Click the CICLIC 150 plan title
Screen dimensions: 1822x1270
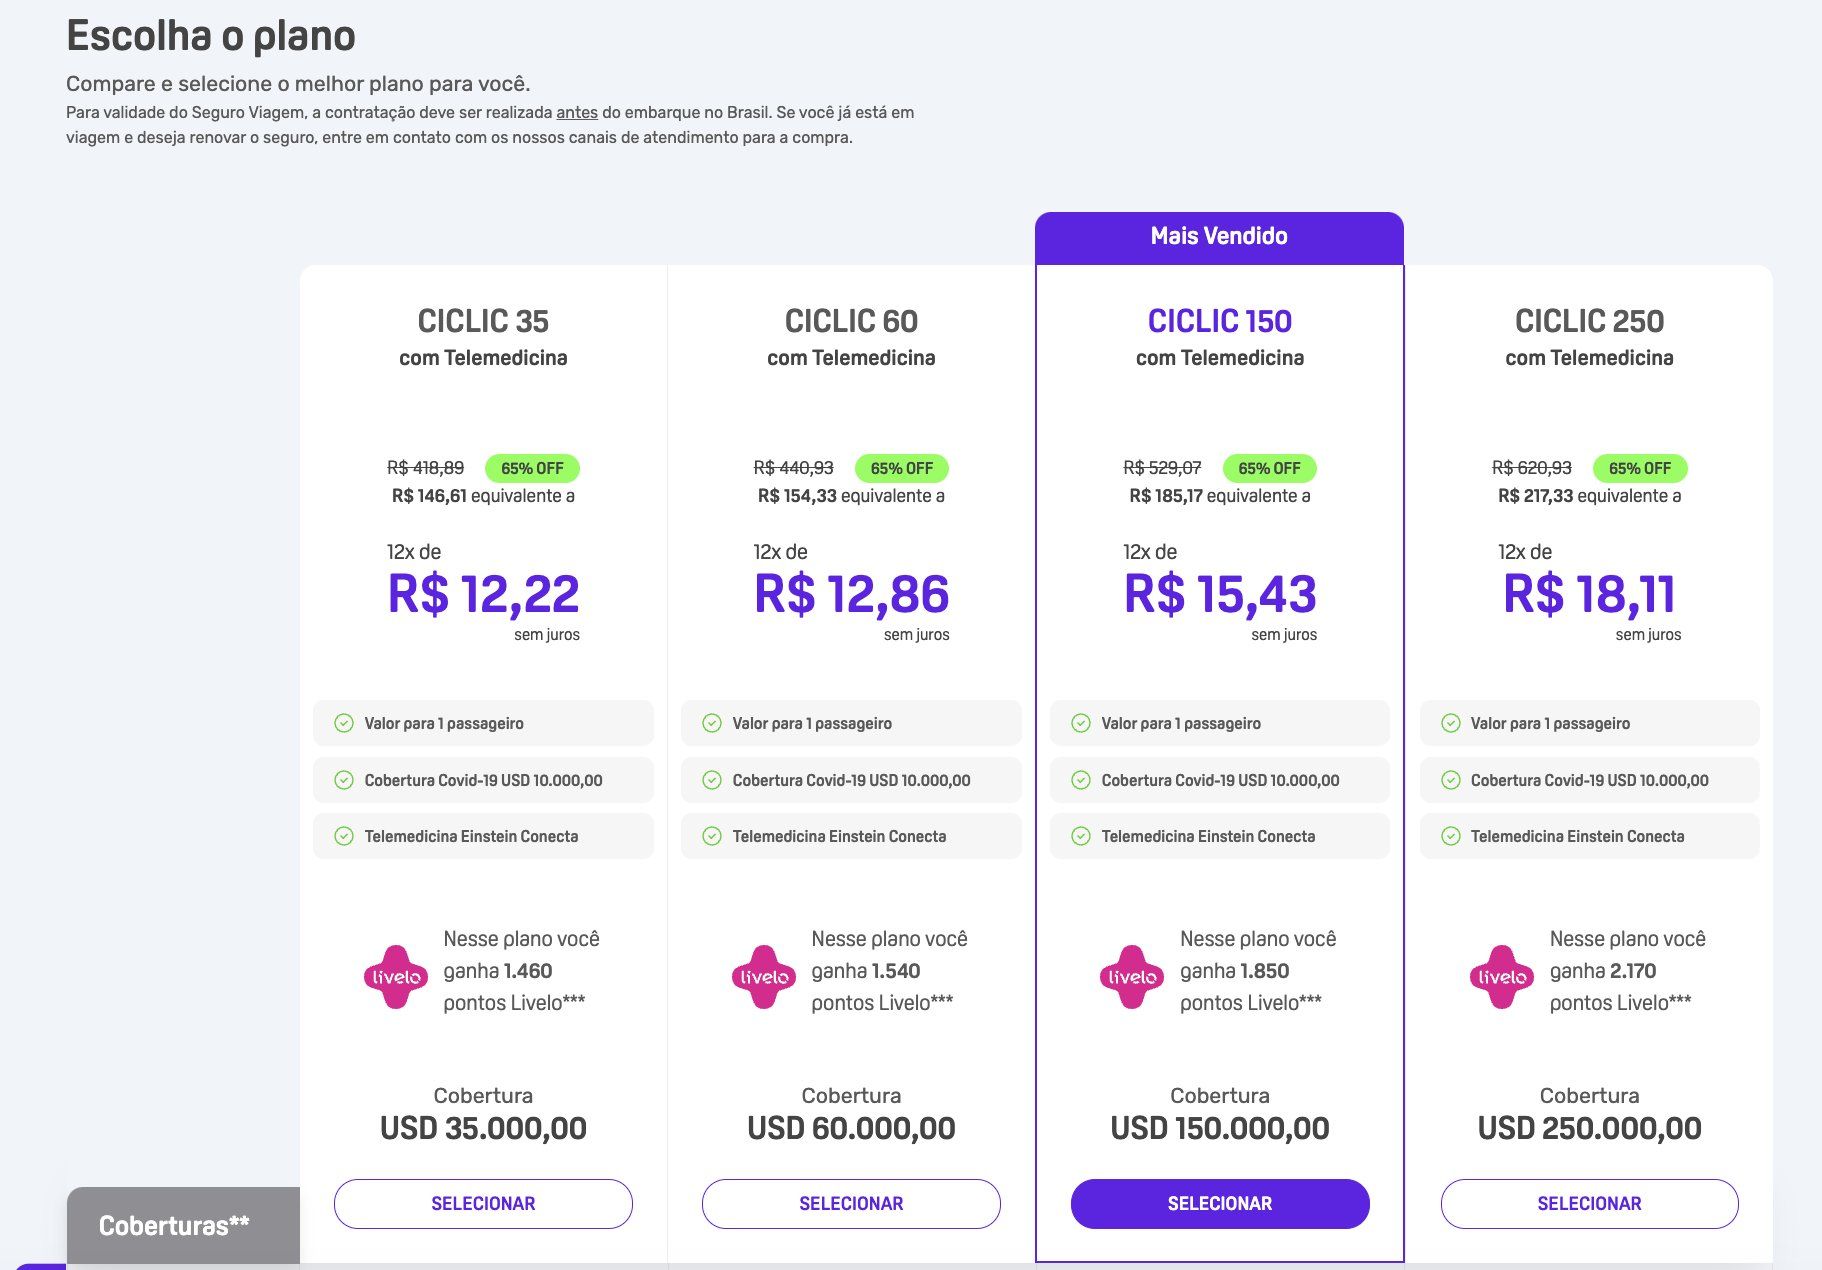[x=1220, y=321]
